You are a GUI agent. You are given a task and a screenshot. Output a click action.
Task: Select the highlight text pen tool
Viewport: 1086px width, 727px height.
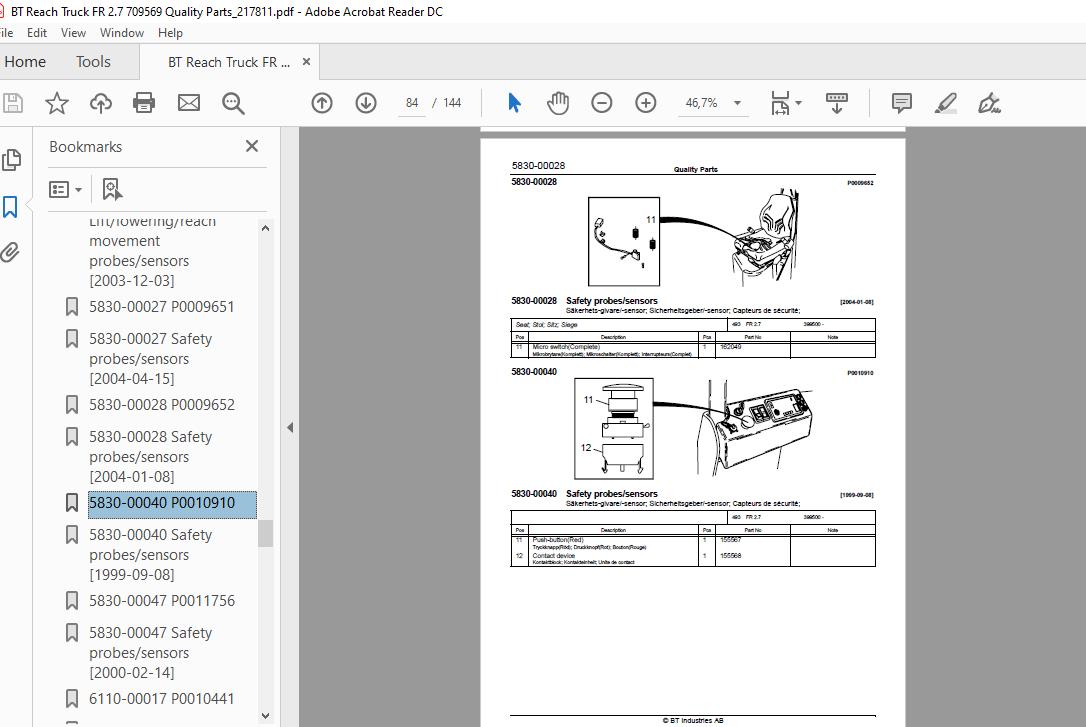945,103
